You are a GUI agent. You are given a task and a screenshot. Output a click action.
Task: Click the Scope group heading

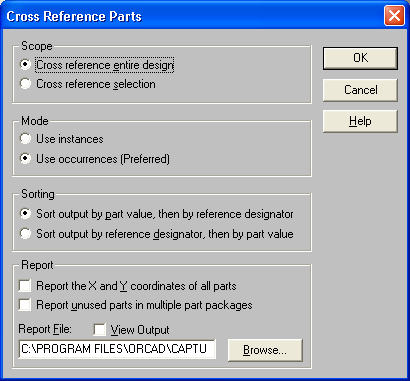point(37,46)
